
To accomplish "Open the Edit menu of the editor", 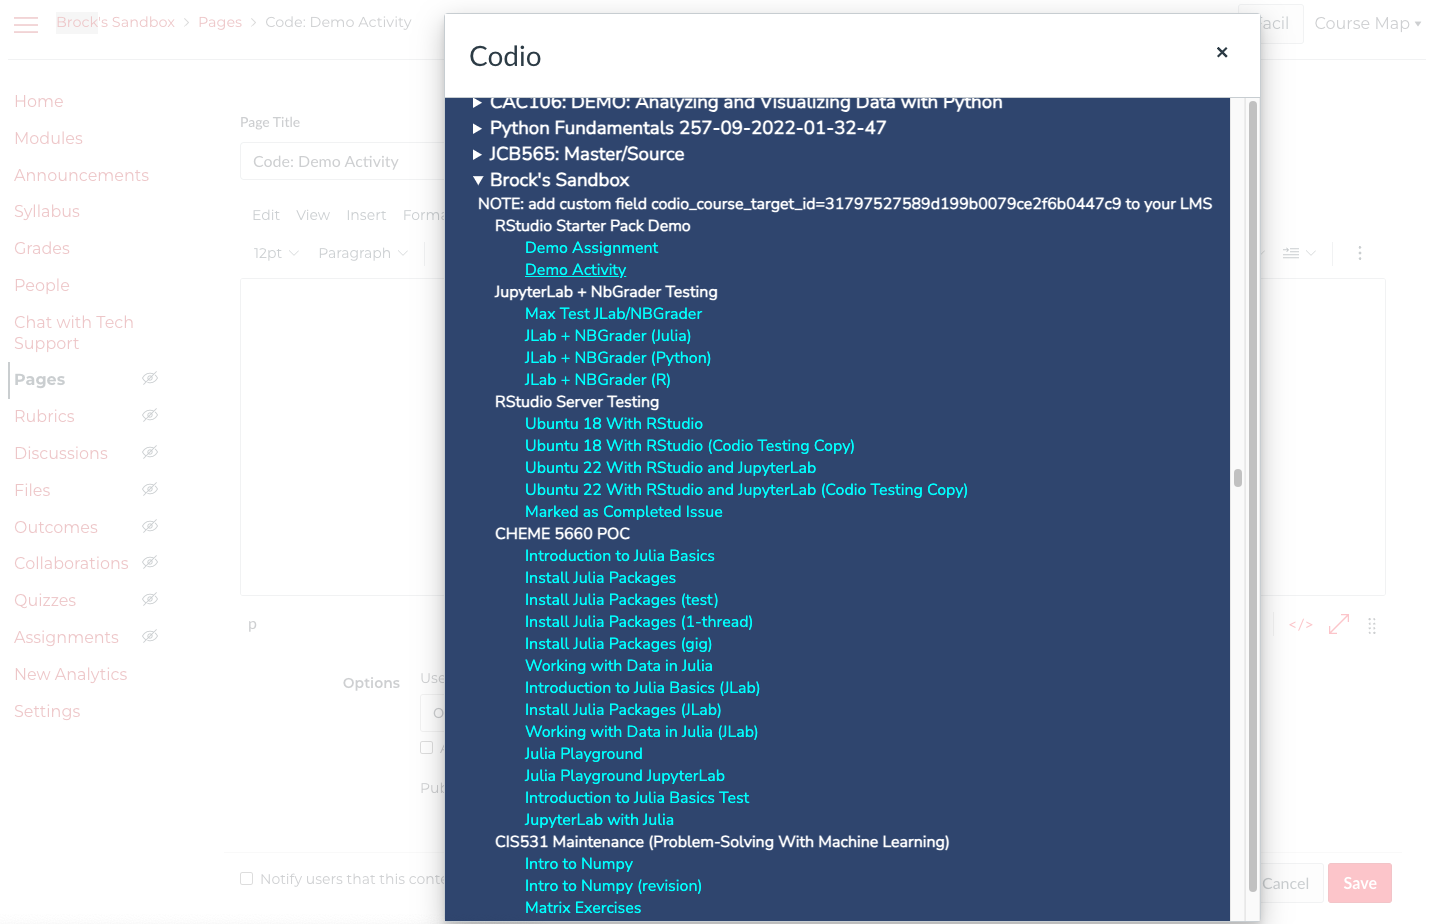I will [266, 215].
